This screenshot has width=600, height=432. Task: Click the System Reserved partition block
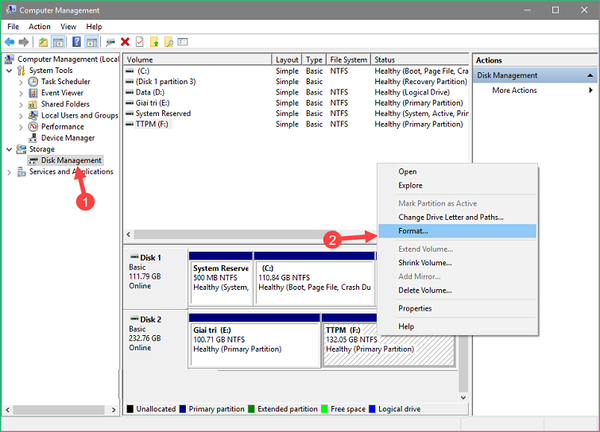click(x=221, y=278)
